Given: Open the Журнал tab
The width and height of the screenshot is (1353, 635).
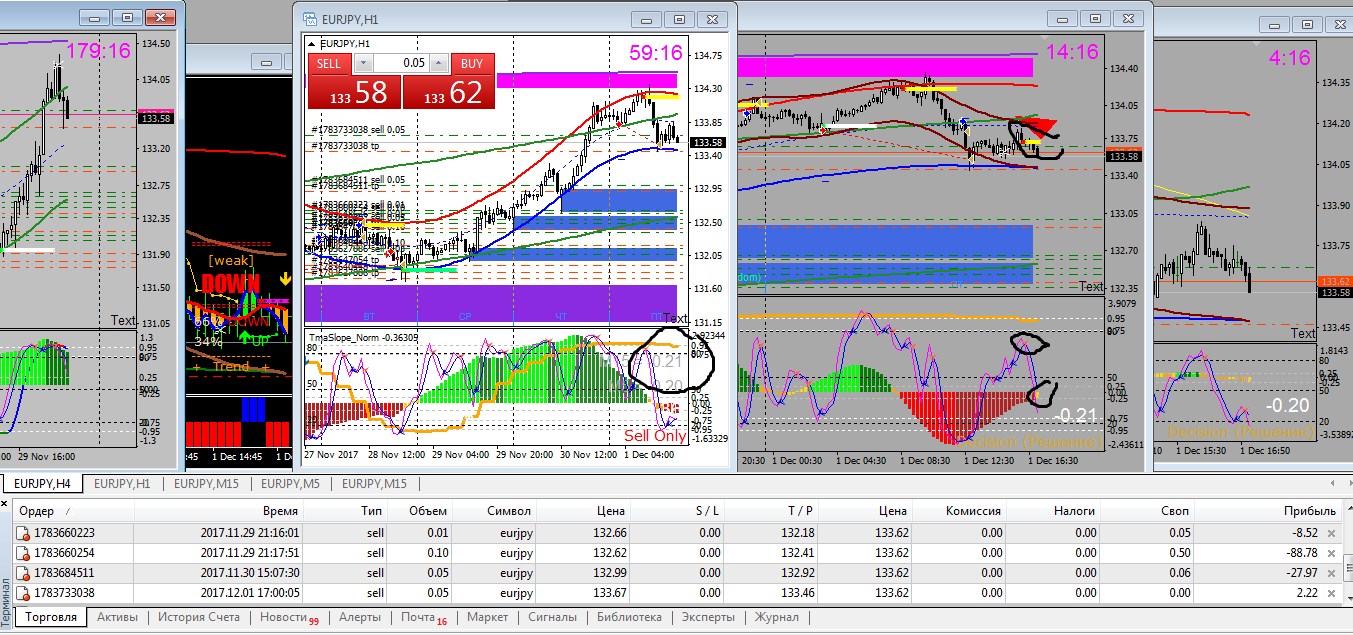Looking at the screenshot, I should tap(777, 617).
